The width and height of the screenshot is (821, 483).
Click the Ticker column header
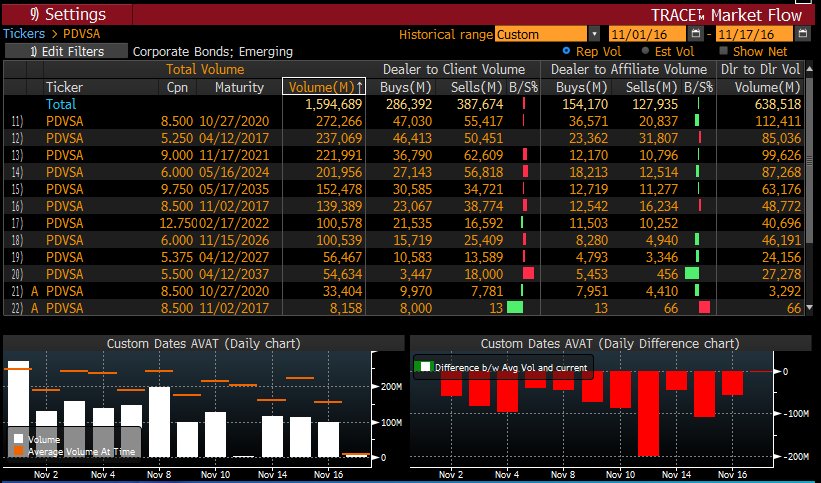[64, 87]
